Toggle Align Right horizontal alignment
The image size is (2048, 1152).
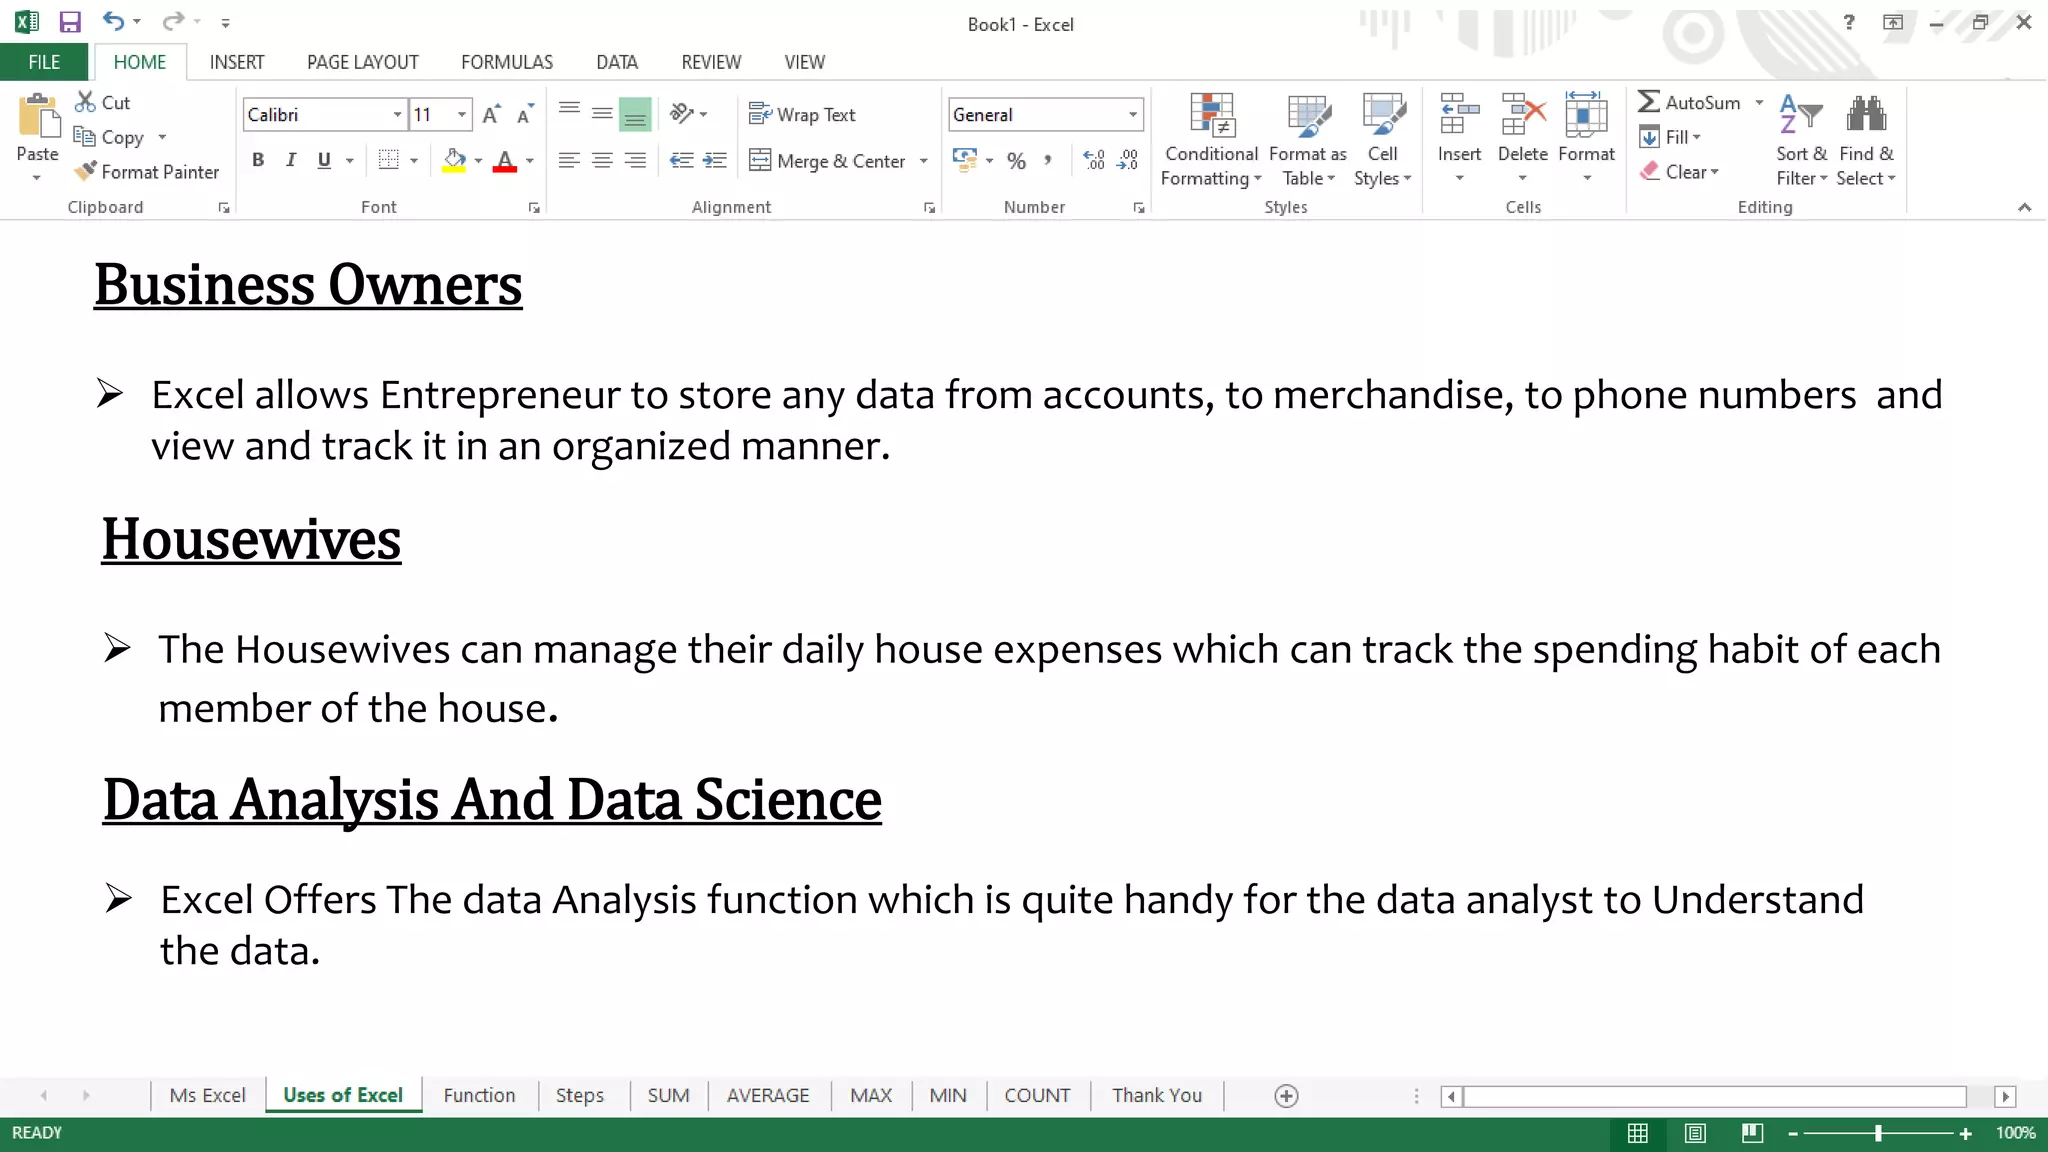click(635, 160)
